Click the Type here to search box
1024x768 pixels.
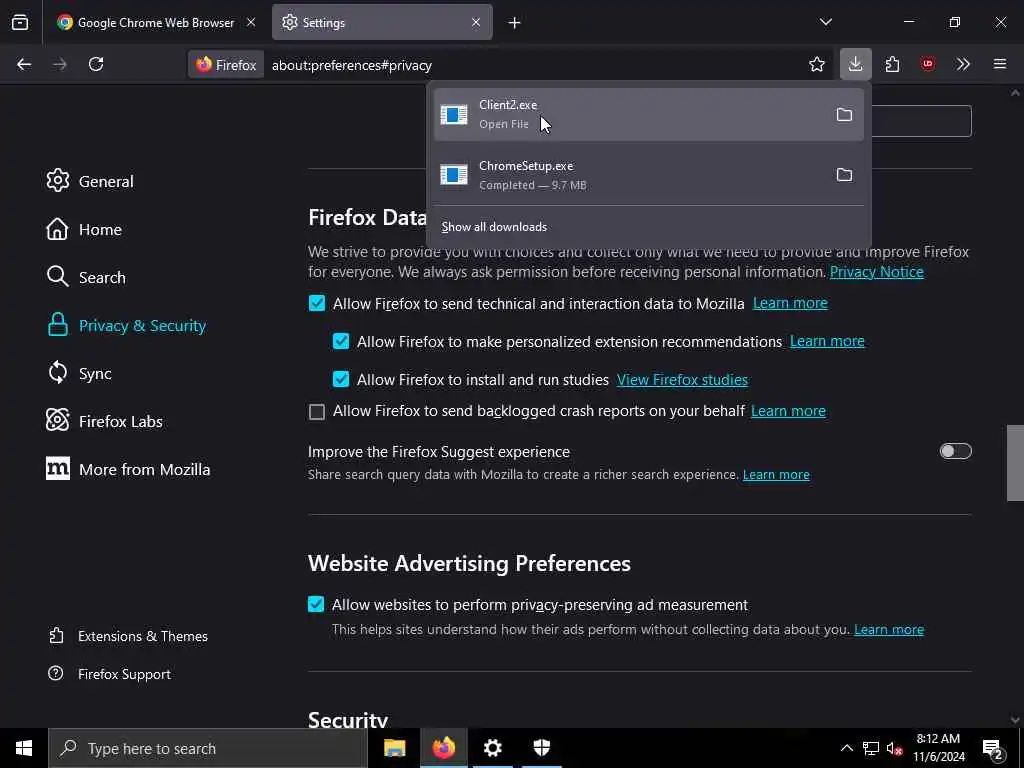[208, 748]
